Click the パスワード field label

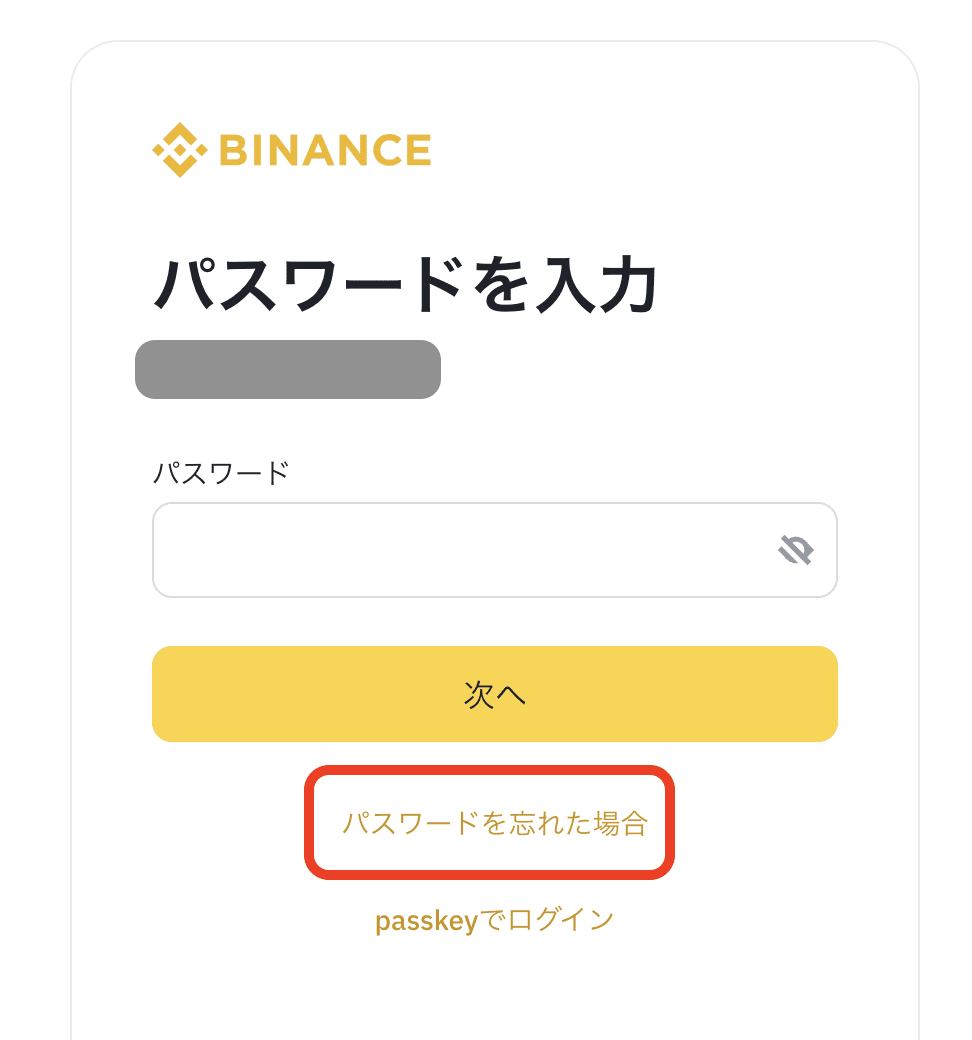coord(222,474)
